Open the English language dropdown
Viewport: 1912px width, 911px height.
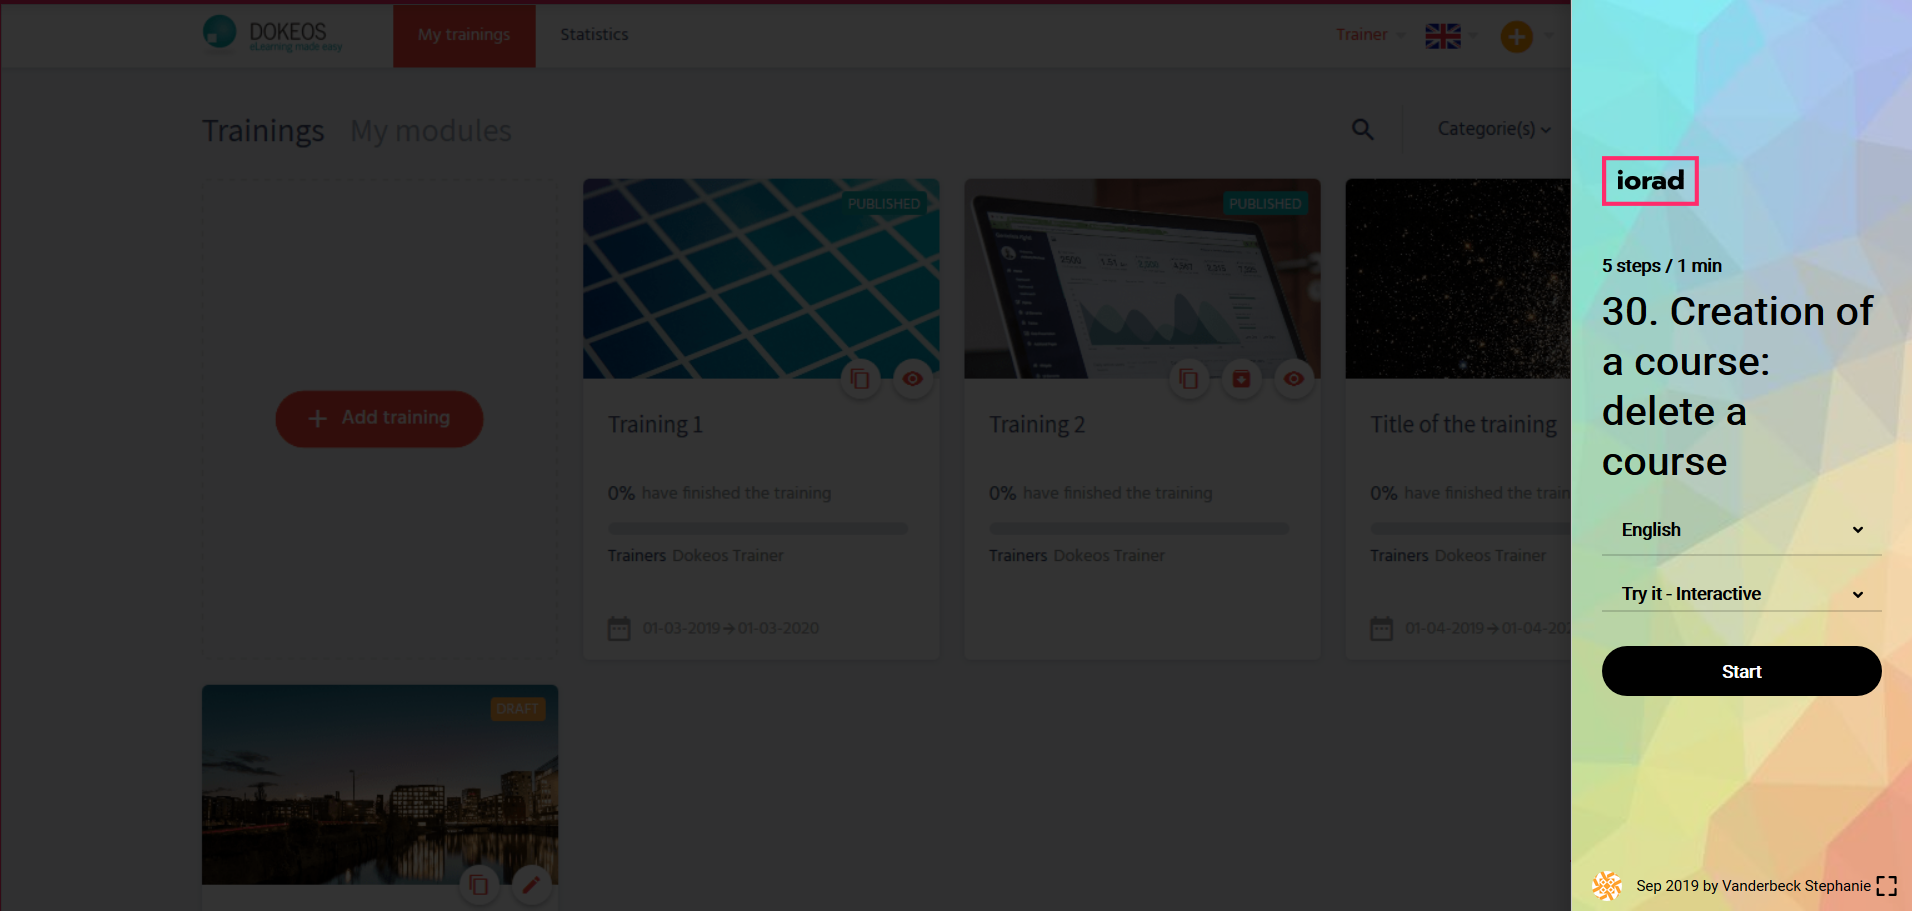tap(1741, 530)
